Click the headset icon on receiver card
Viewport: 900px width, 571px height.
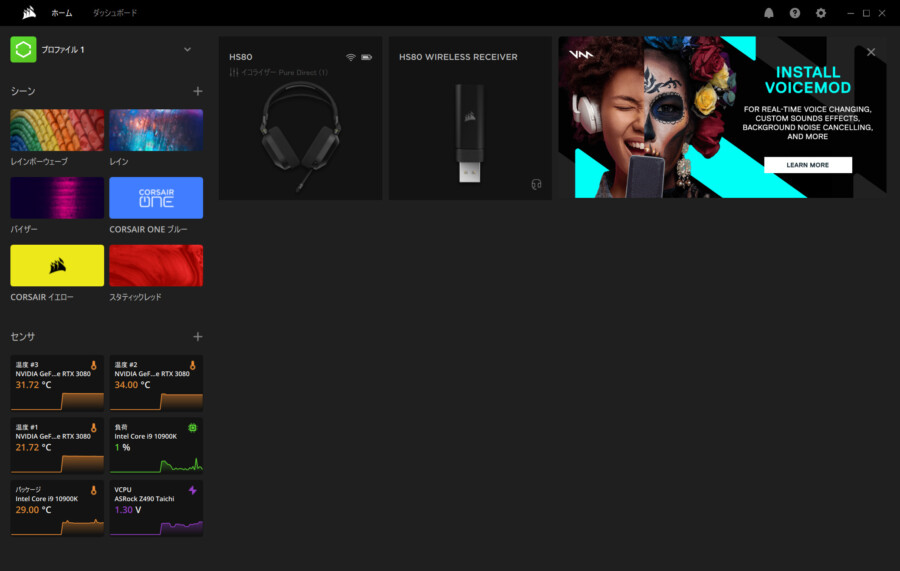click(x=537, y=184)
